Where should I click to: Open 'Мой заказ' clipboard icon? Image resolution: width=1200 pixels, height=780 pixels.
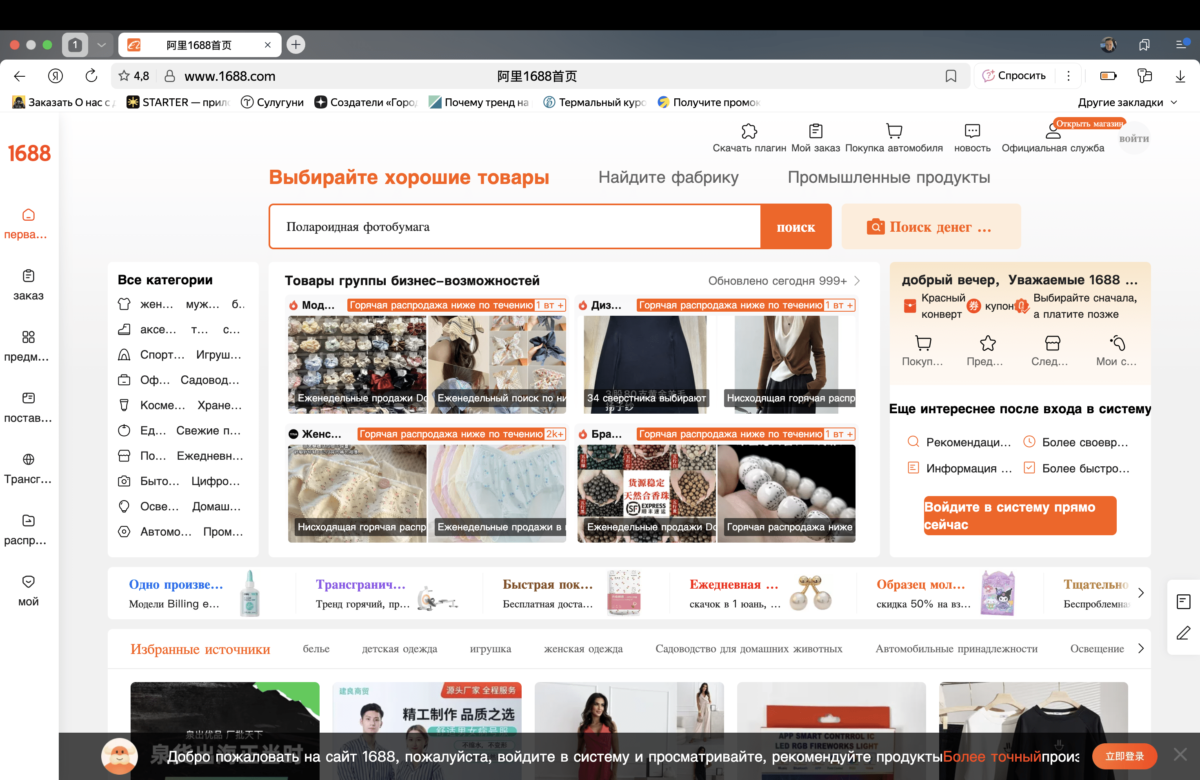tap(816, 131)
